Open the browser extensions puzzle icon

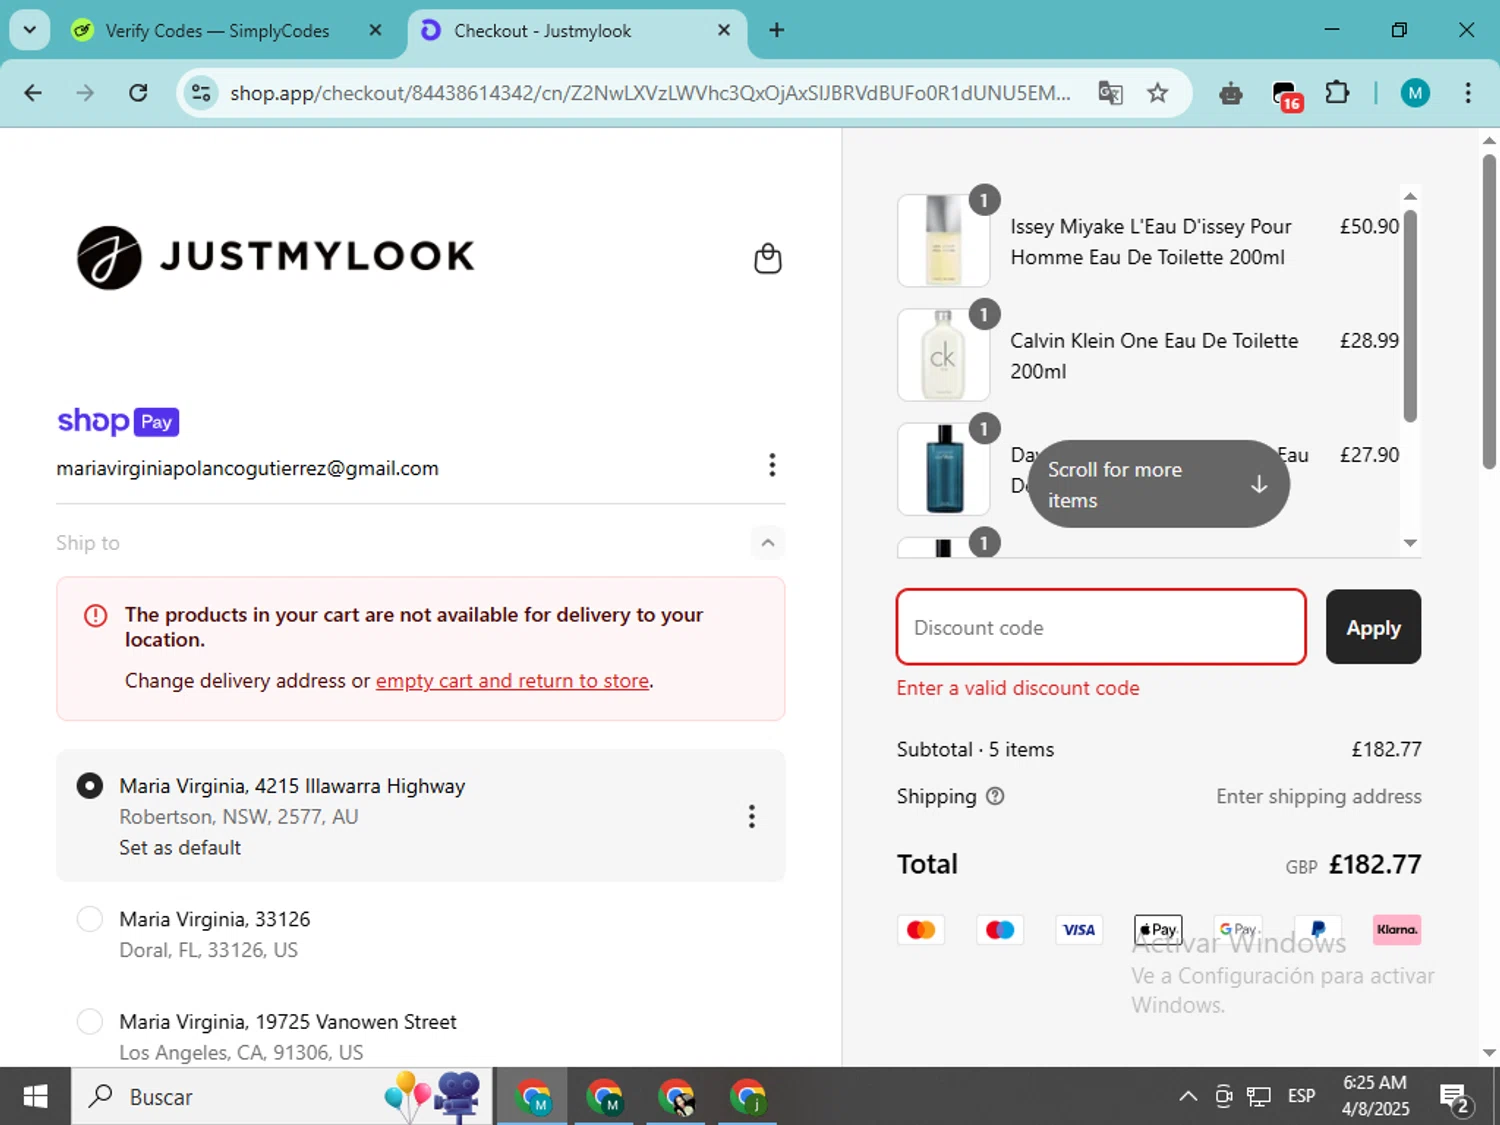pyautogui.click(x=1337, y=93)
